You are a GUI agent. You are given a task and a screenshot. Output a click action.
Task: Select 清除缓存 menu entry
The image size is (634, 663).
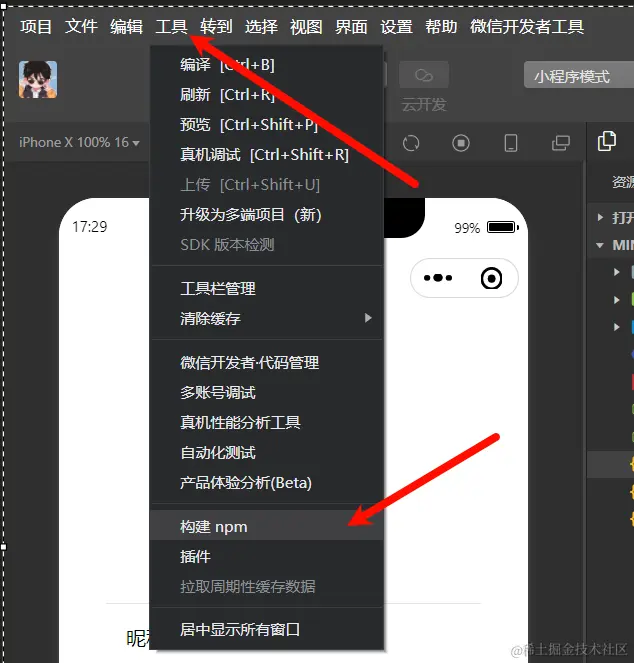266,318
